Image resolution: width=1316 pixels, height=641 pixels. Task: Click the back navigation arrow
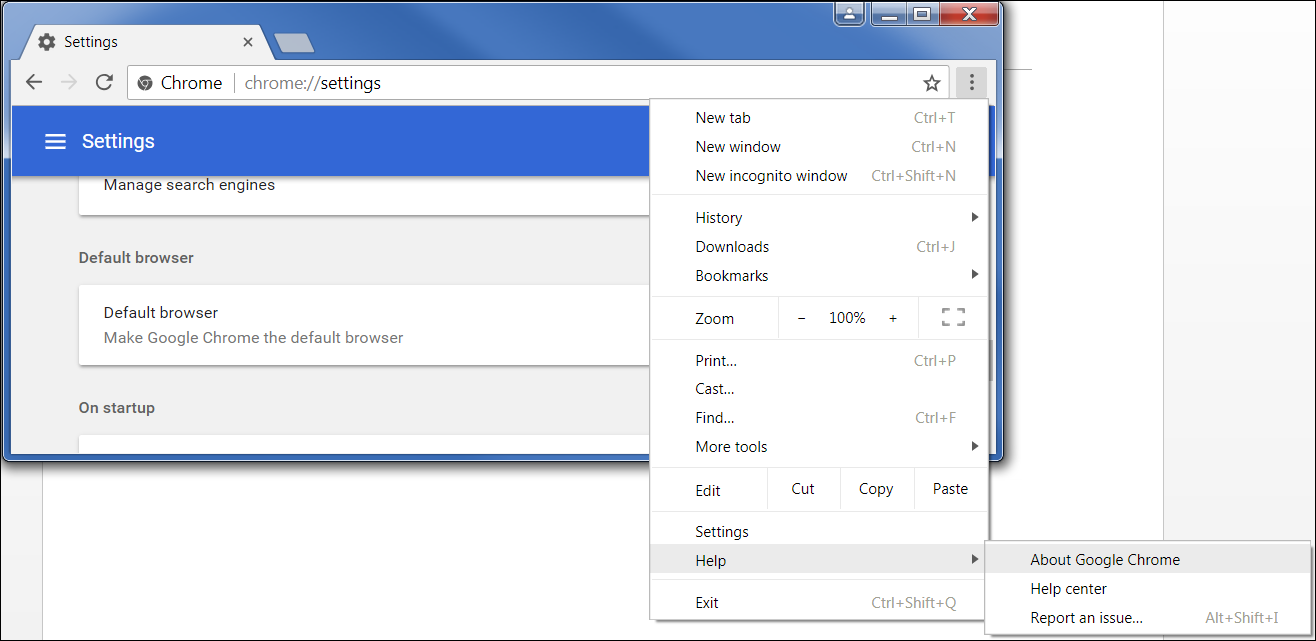(33, 82)
